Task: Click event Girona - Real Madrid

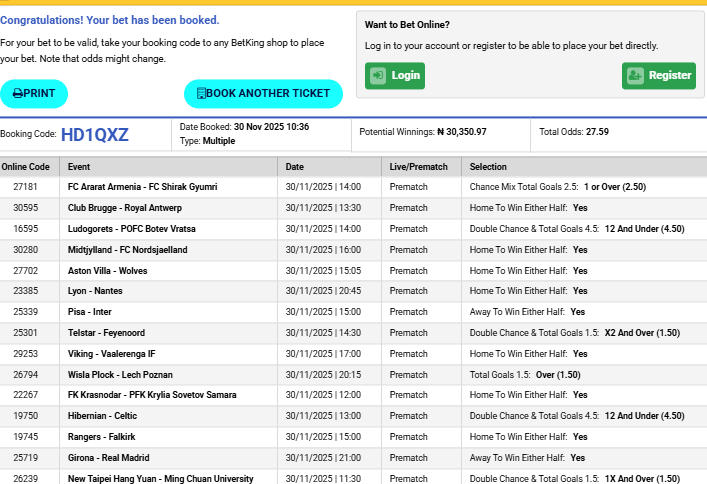Action: coord(109,458)
